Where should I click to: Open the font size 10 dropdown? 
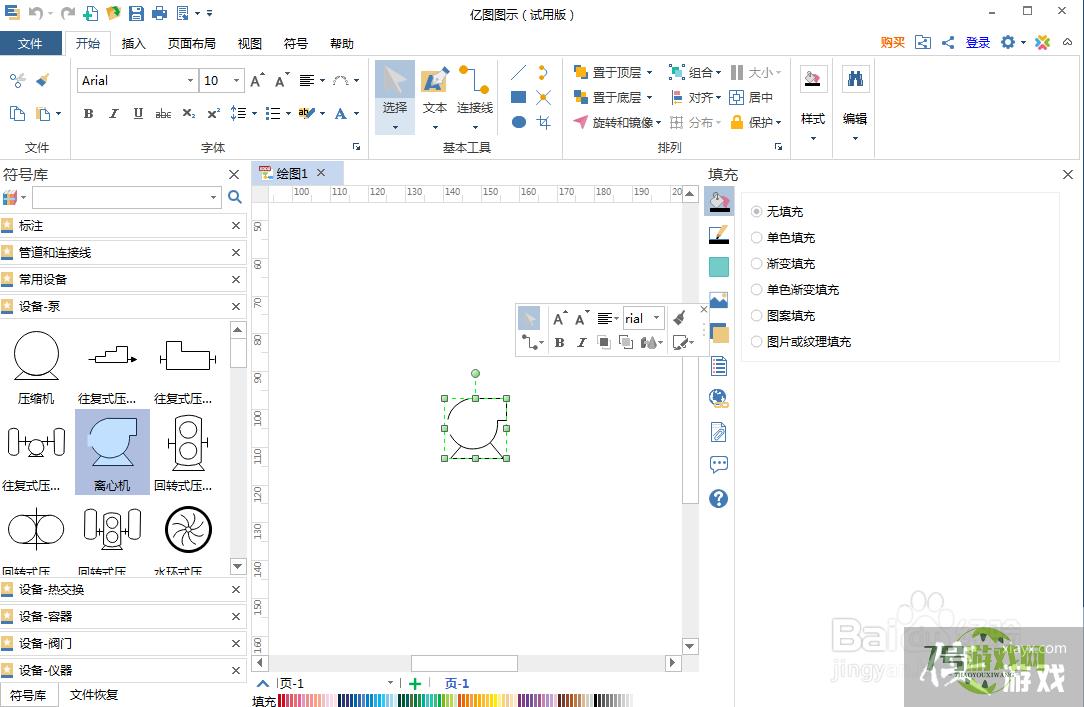236,81
